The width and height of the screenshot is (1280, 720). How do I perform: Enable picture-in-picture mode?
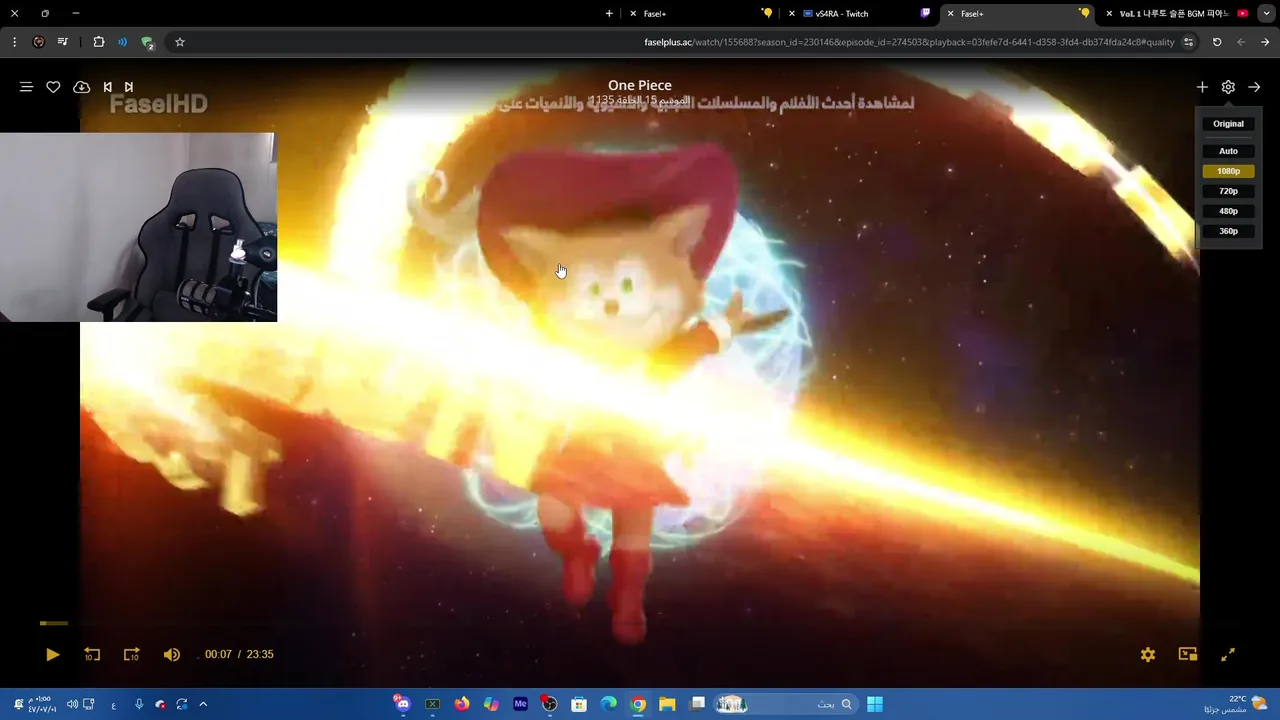tap(1188, 654)
